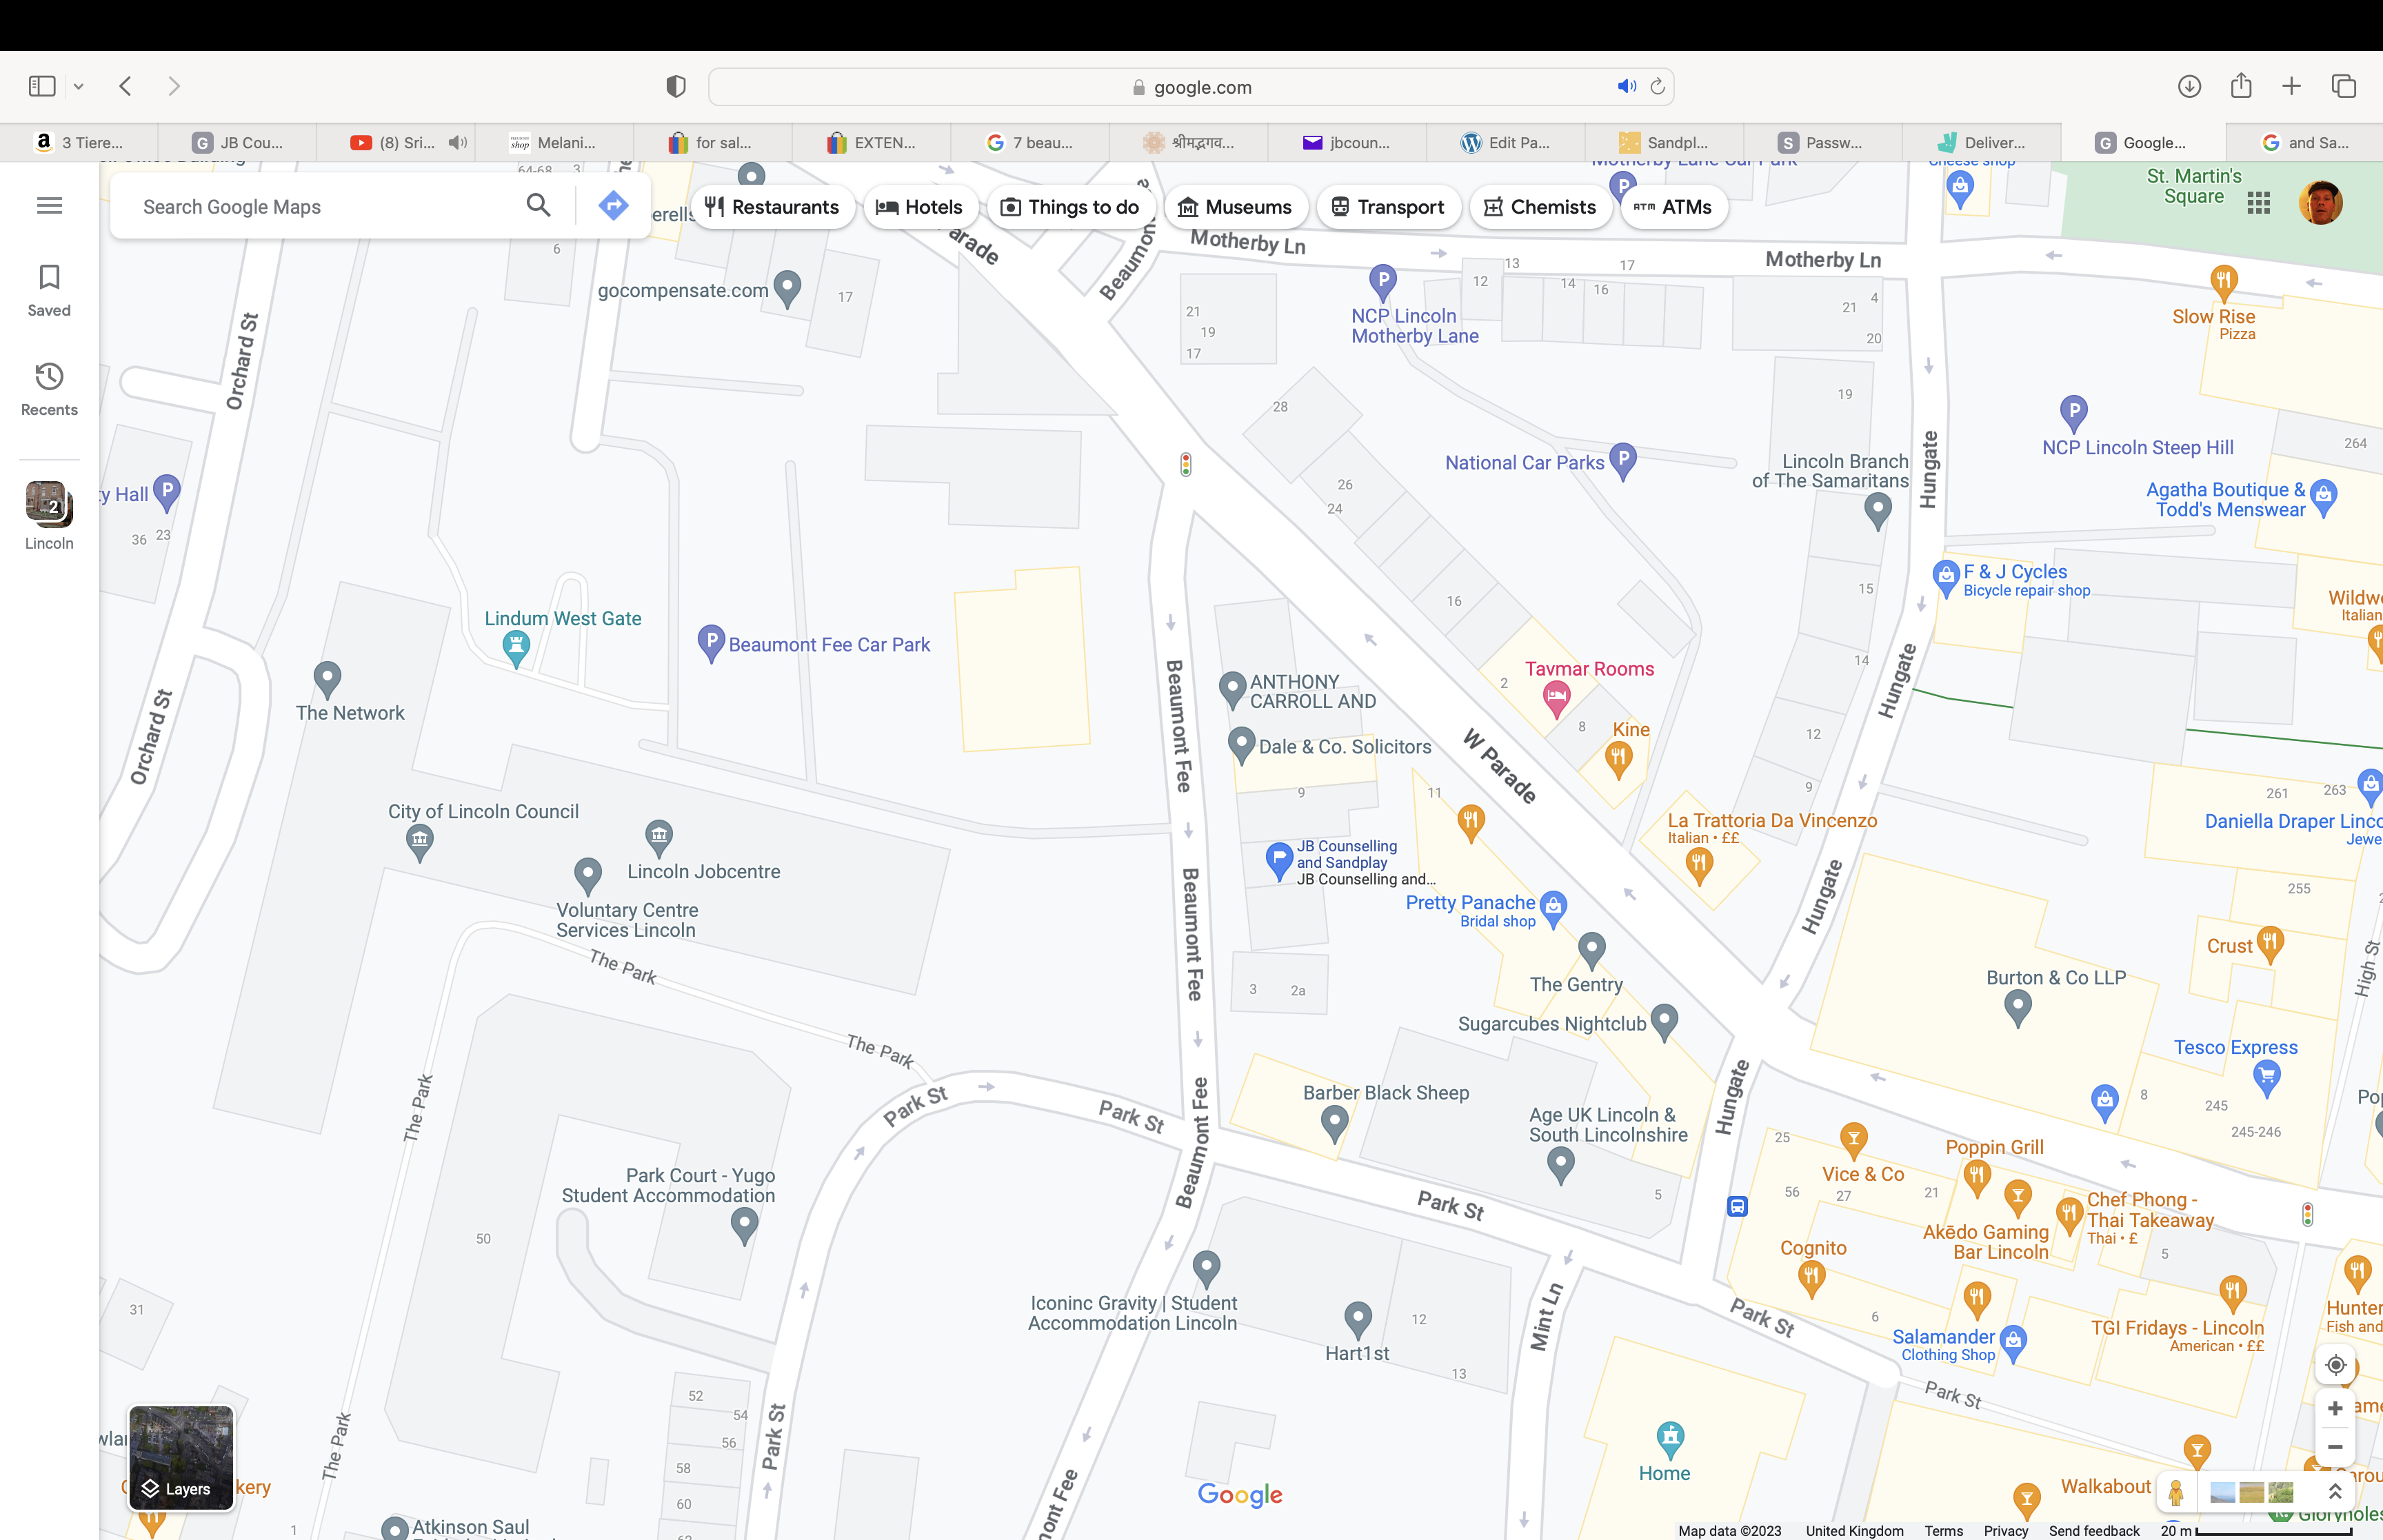Go back in Safari
Image resolution: width=2383 pixels, height=1540 pixels.
click(x=126, y=86)
